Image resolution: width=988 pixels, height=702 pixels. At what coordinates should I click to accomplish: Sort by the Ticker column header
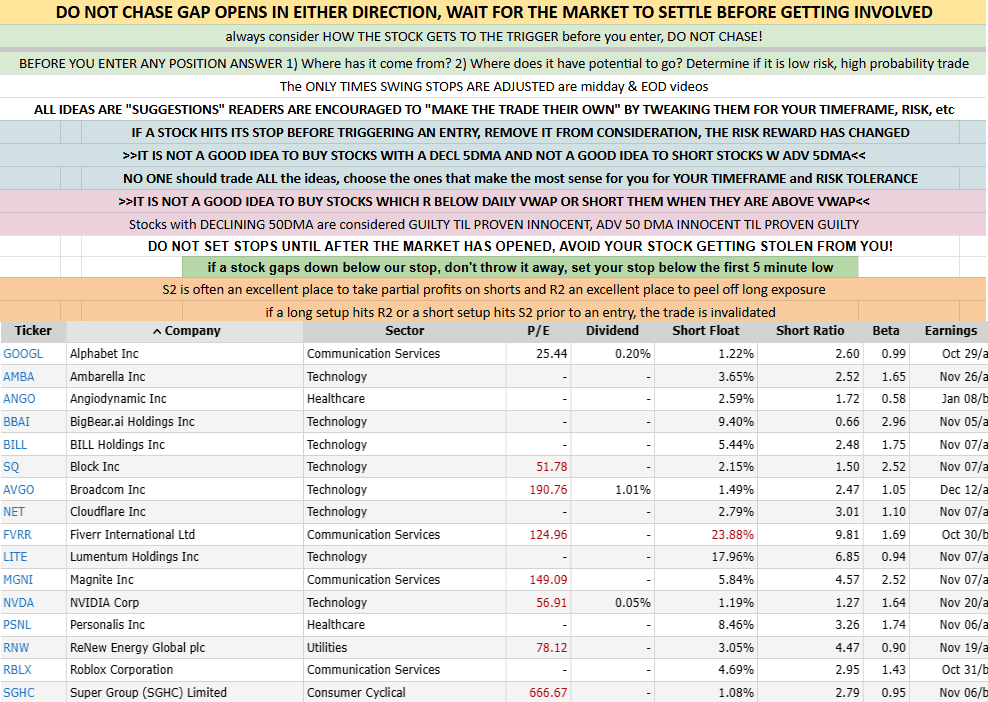(33, 331)
